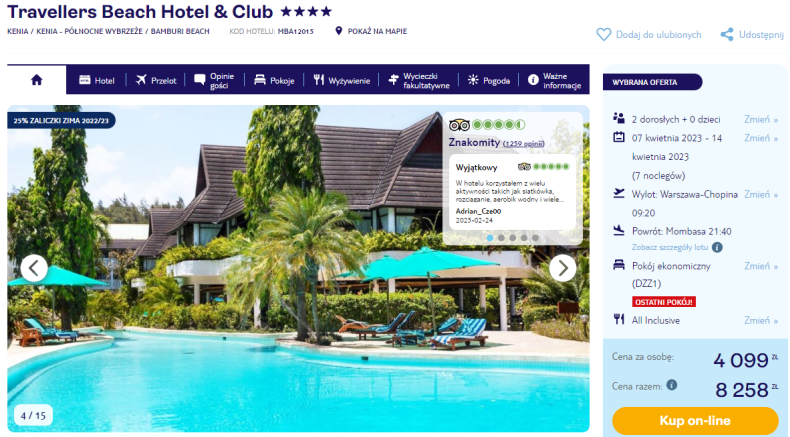Change board via Zmień next to All Inclusive
The image size is (790, 437).
tap(761, 321)
